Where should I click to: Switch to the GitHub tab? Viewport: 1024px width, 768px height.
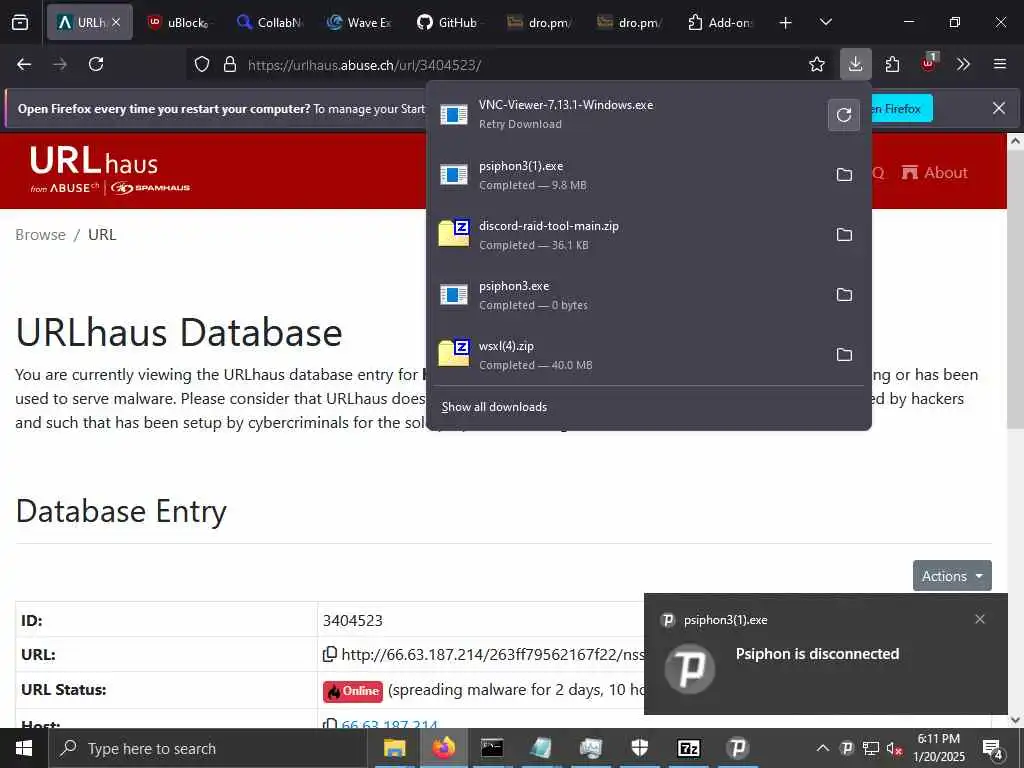pyautogui.click(x=449, y=22)
